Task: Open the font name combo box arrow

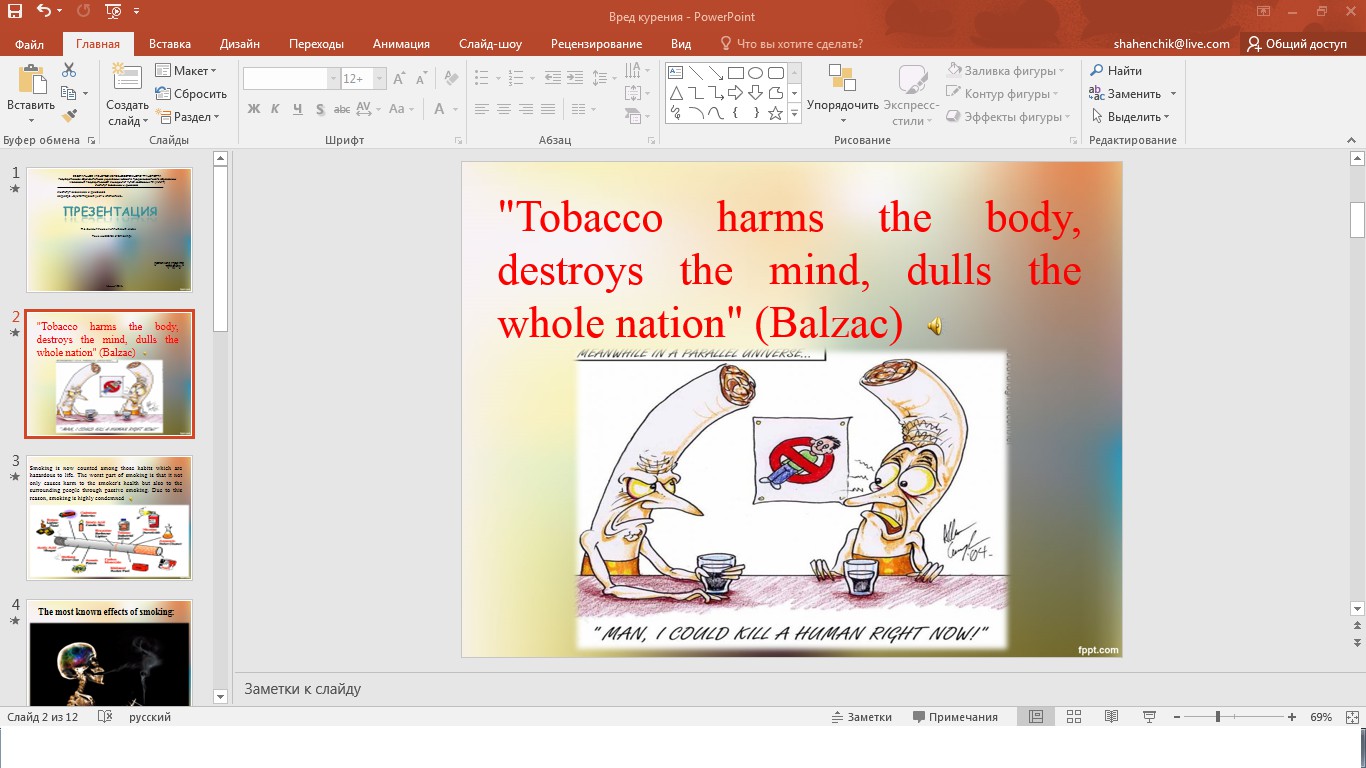Action: [334, 78]
